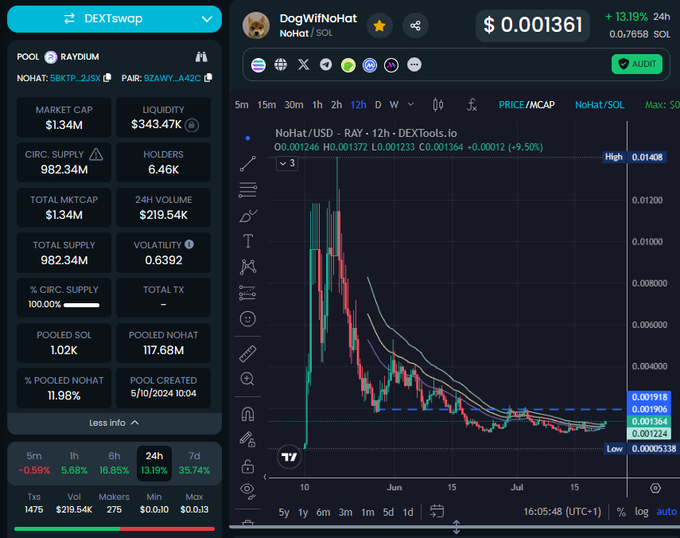Select the 6h stats tab
Image resolution: width=680 pixels, height=538 pixels.
pos(114,463)
